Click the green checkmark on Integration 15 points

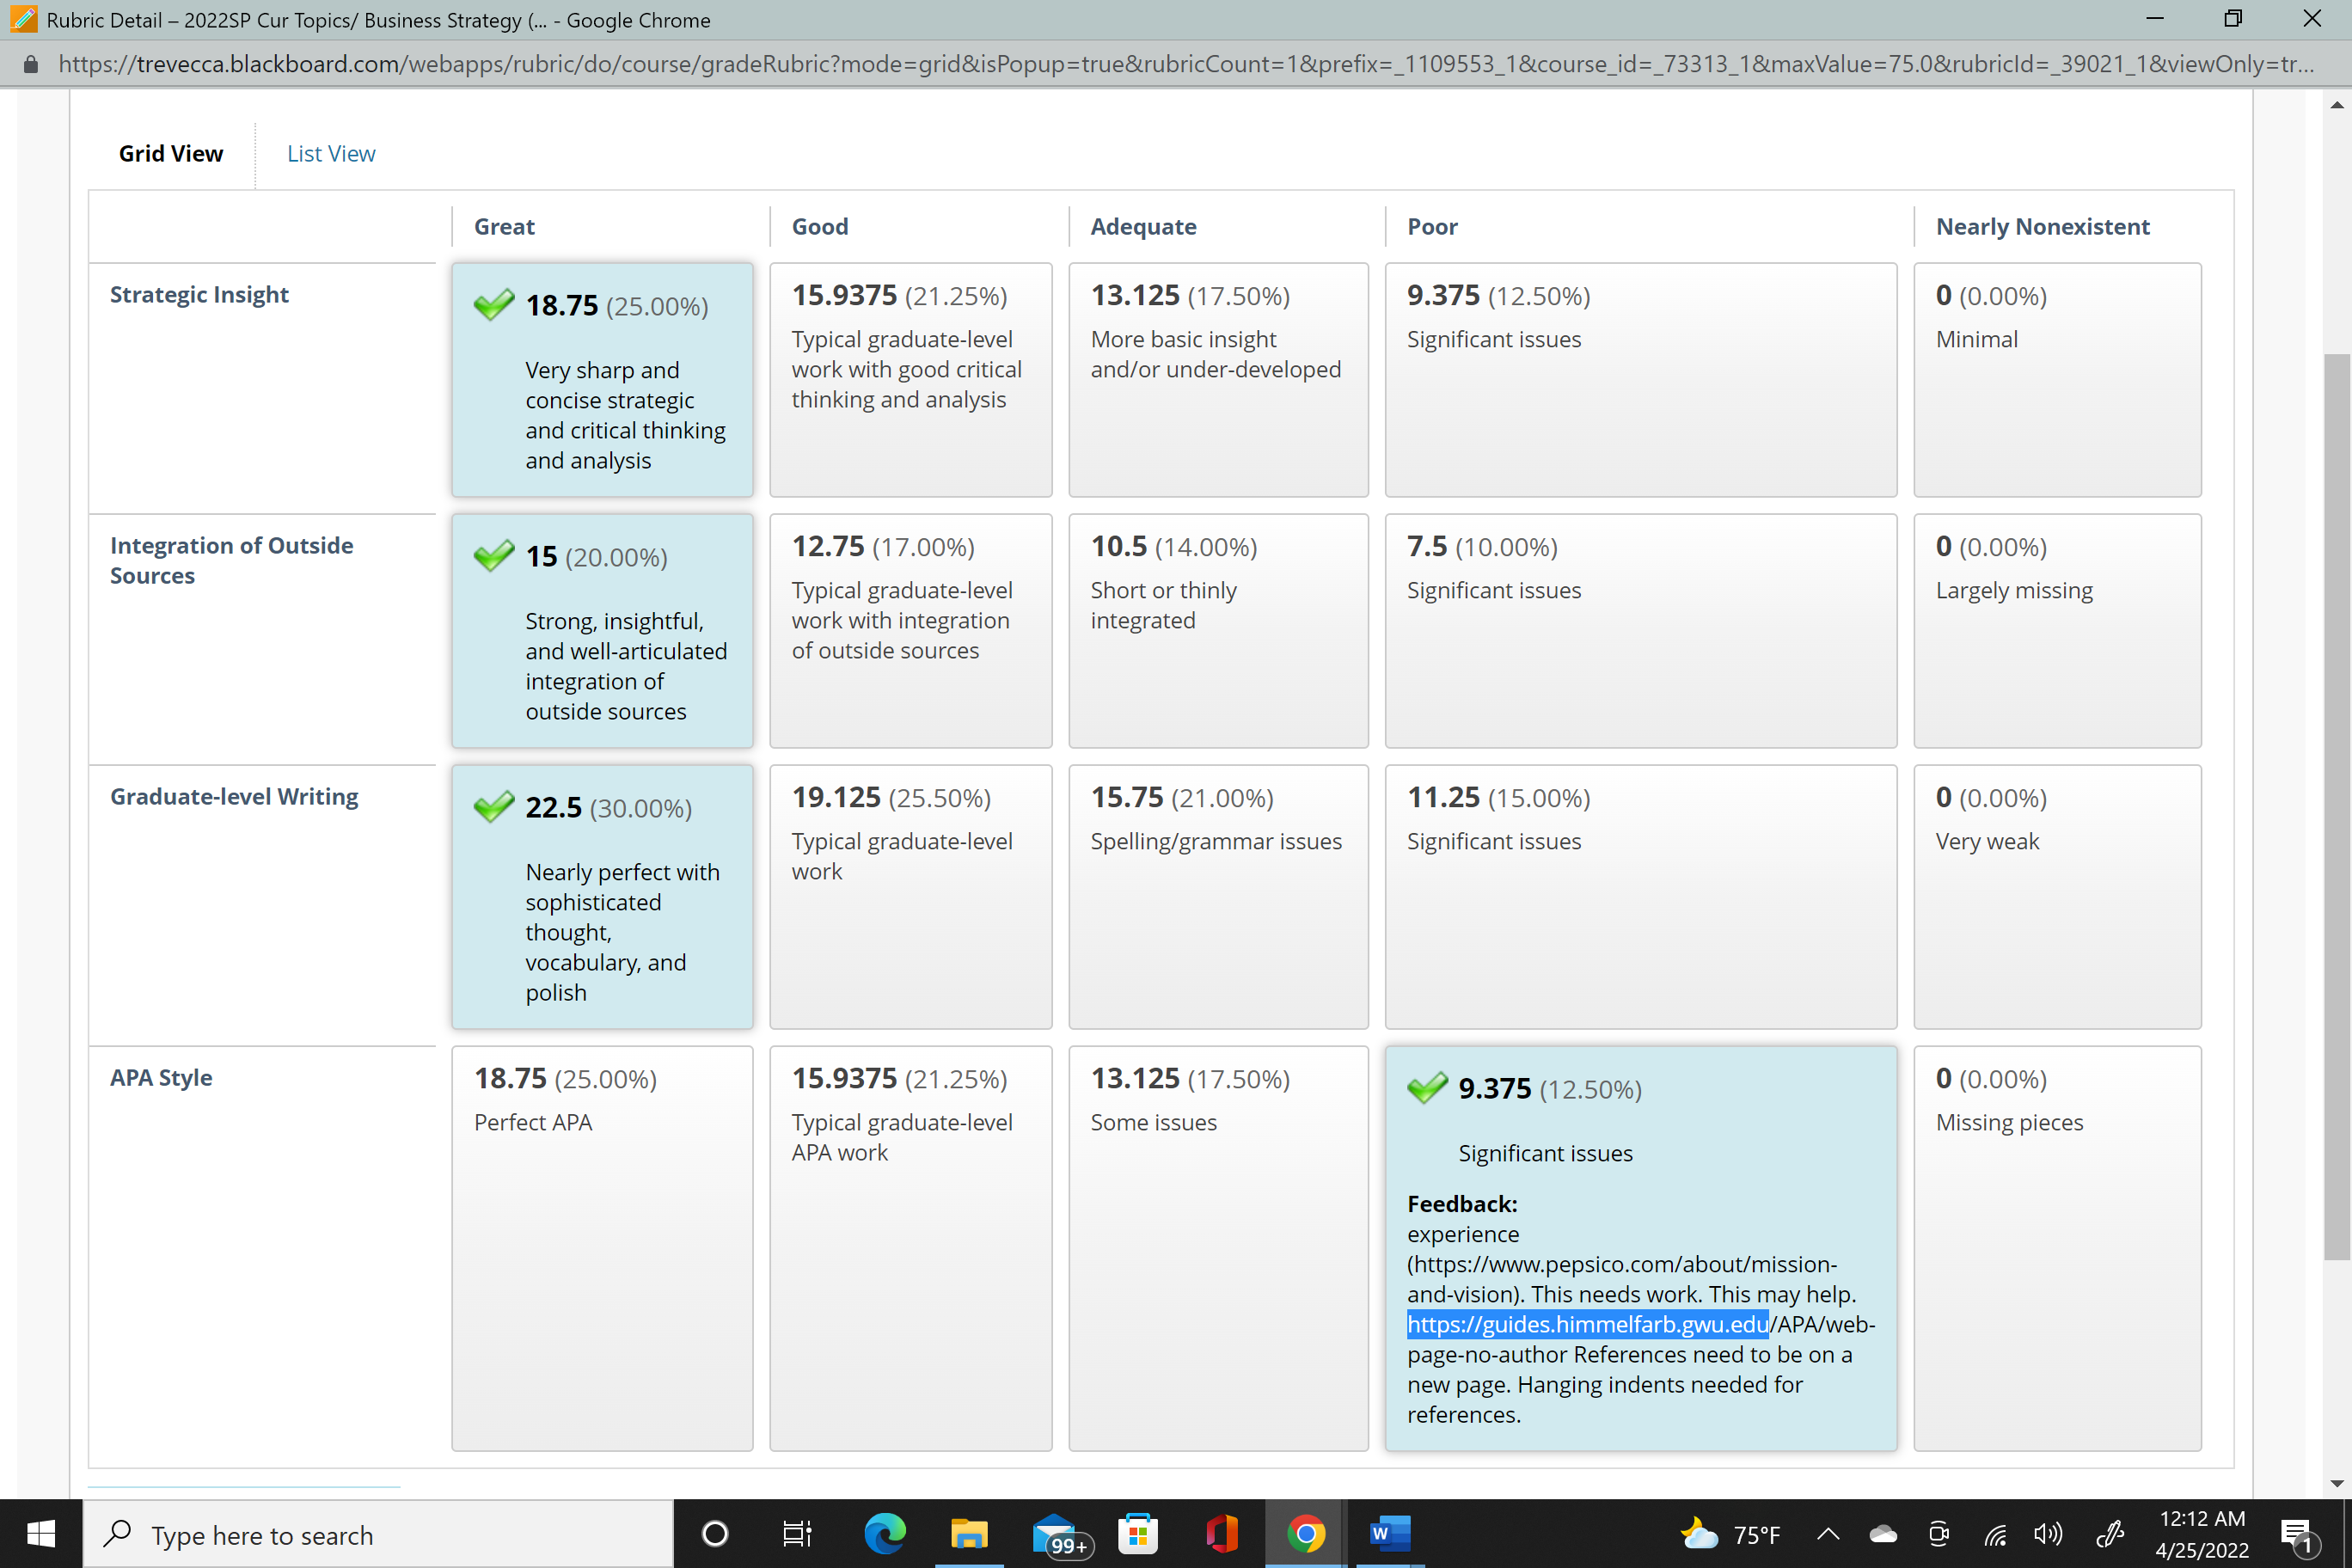pos(494,555)
